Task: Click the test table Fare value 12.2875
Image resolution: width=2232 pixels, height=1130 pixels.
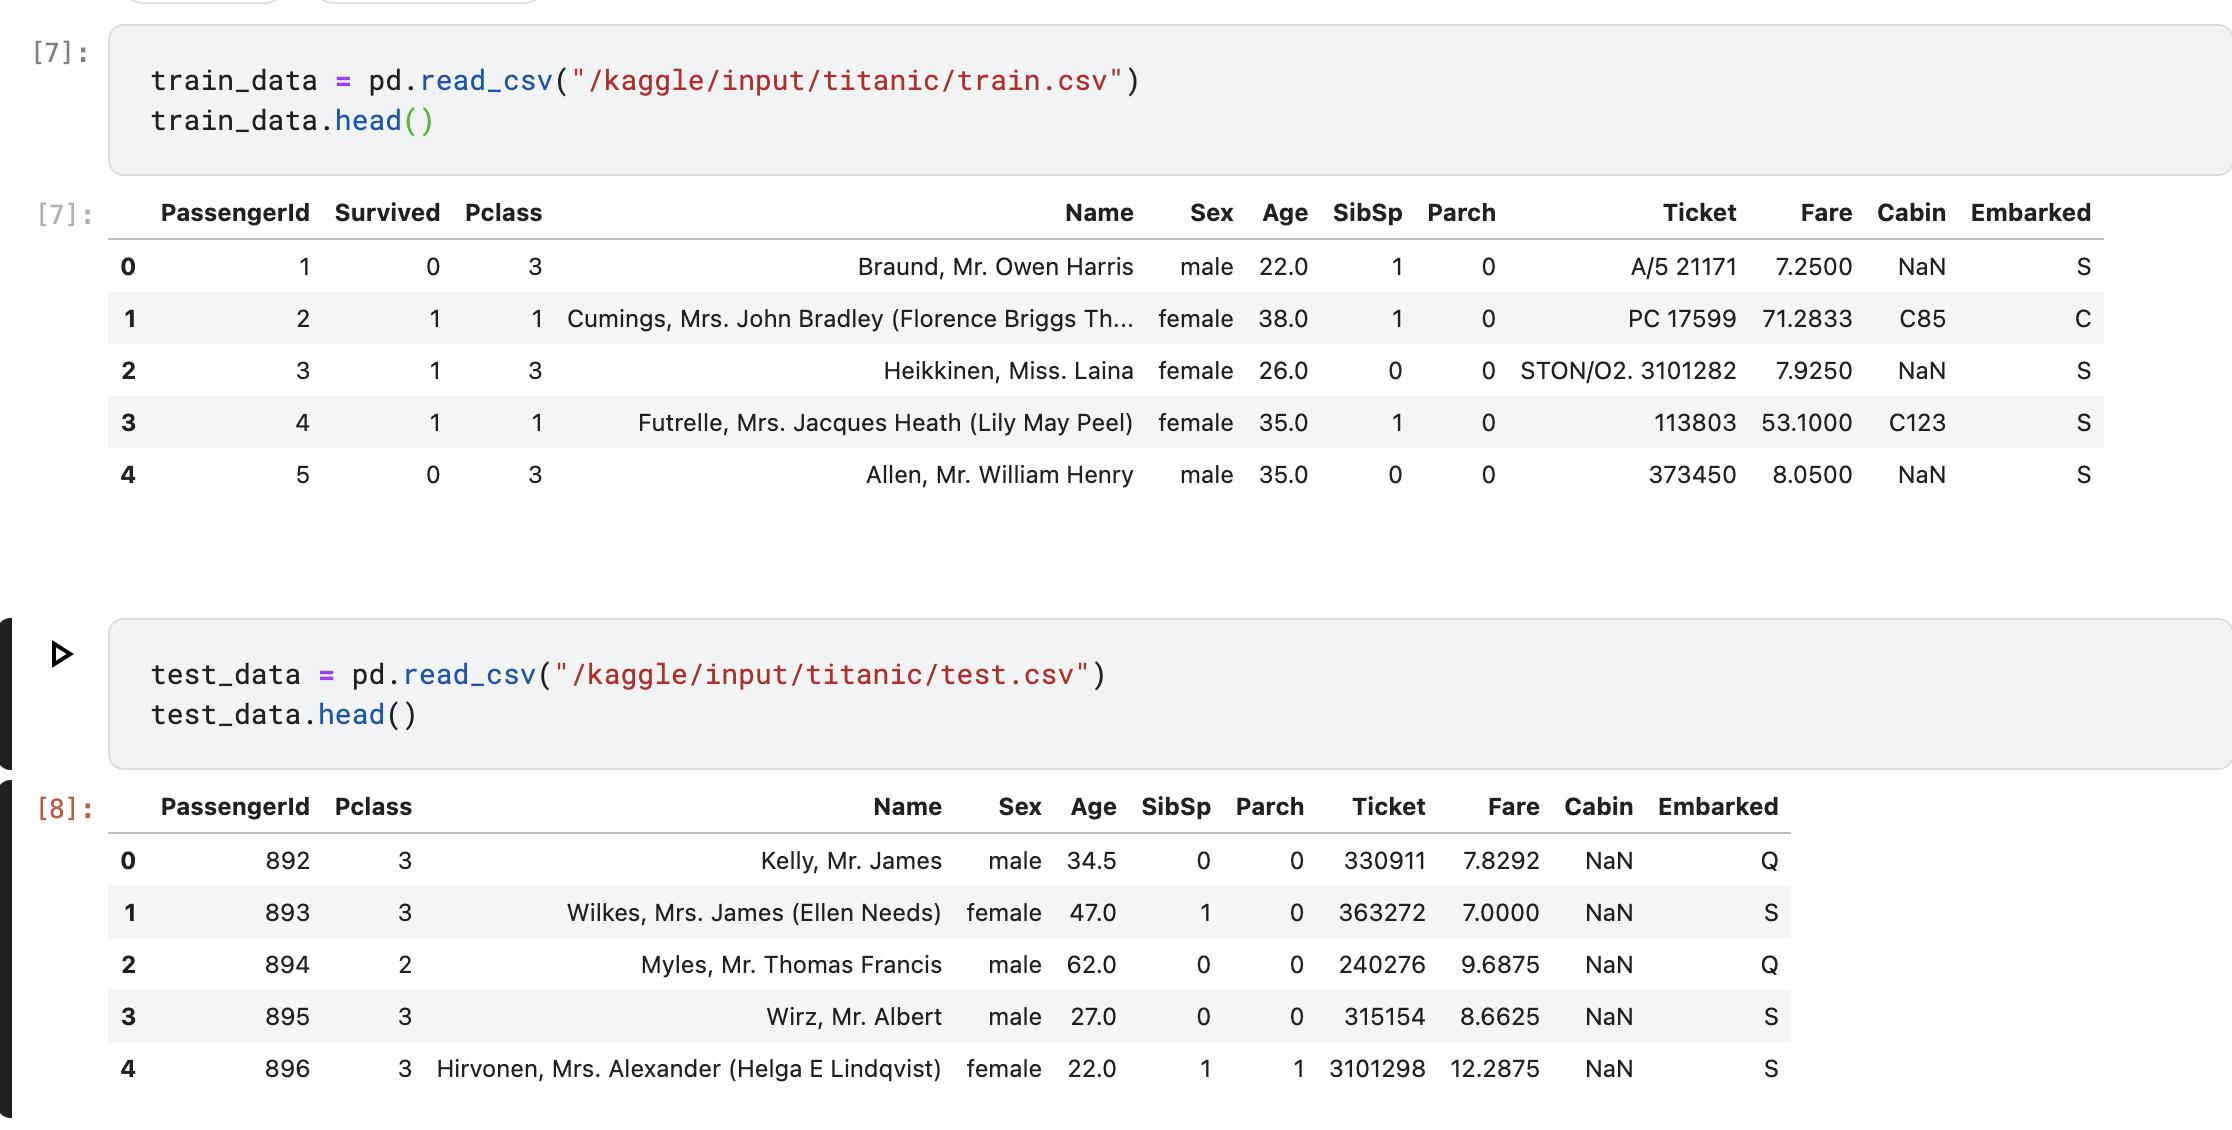Action: tap(1494, 1069)
